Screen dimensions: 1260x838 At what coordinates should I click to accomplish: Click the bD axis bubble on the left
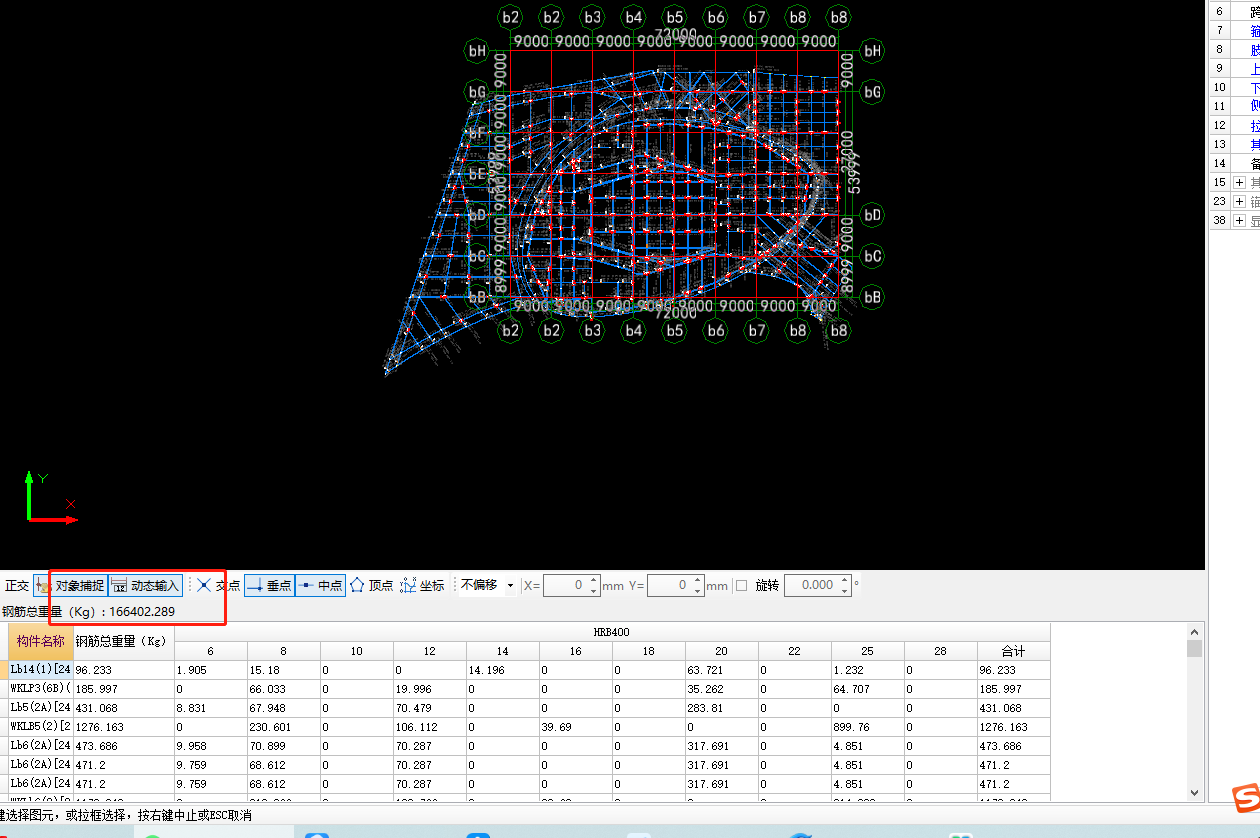pyautogui.click(x=477, y=215)
